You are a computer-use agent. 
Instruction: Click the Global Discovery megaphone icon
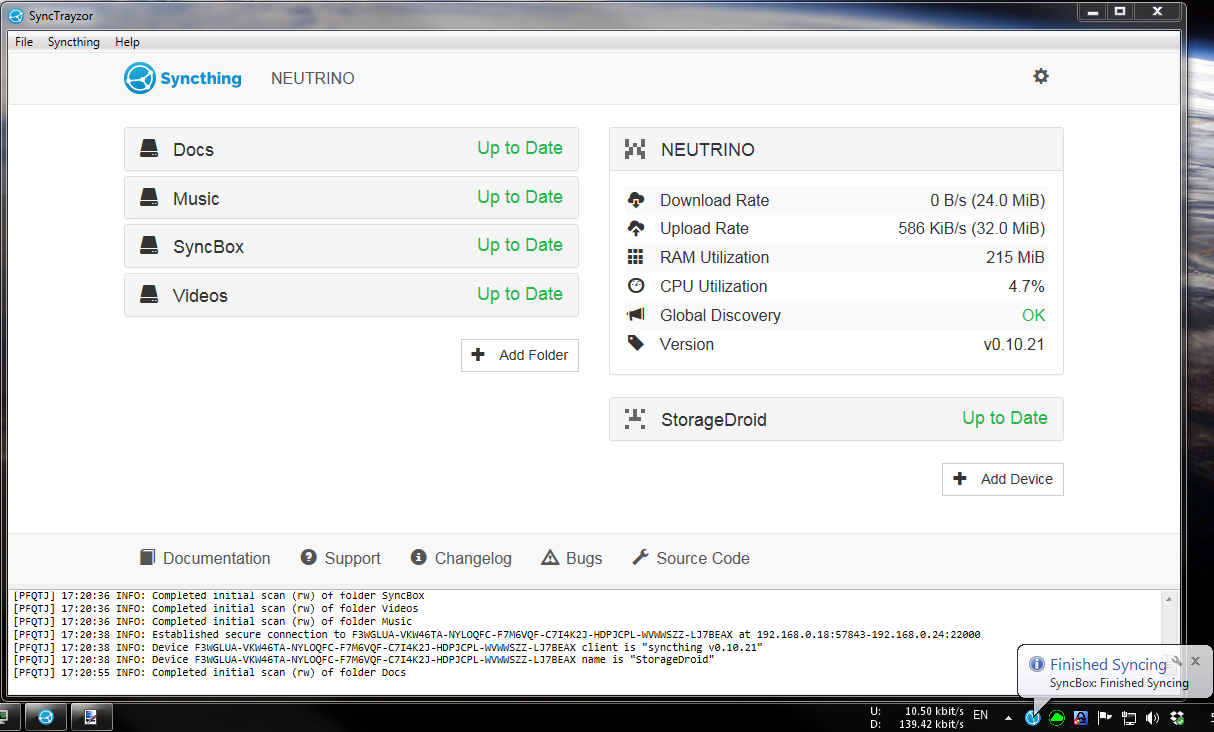636,315
